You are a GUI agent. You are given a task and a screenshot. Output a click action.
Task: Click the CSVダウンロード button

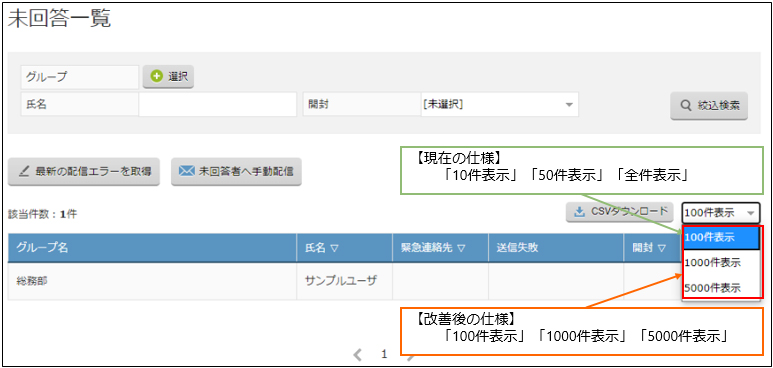coord(619,213)
